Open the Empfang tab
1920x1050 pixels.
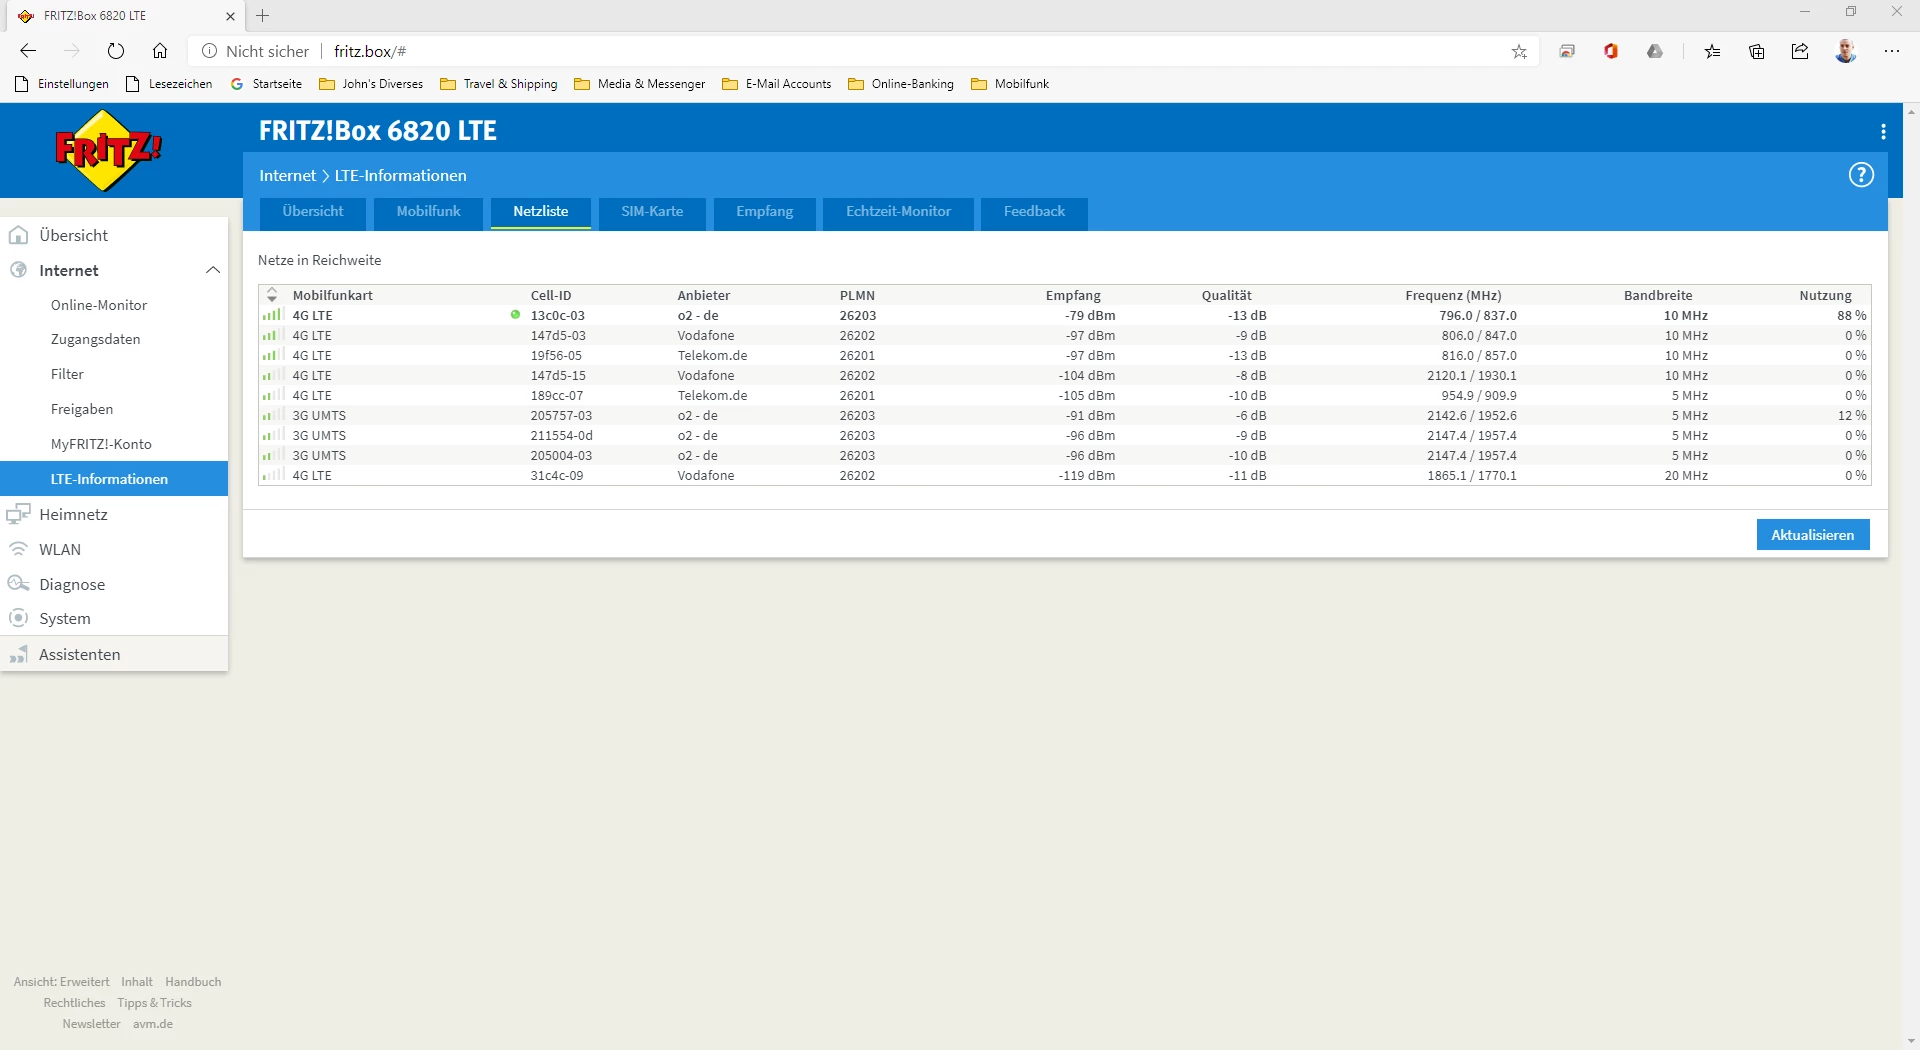[x=764, y=212]
